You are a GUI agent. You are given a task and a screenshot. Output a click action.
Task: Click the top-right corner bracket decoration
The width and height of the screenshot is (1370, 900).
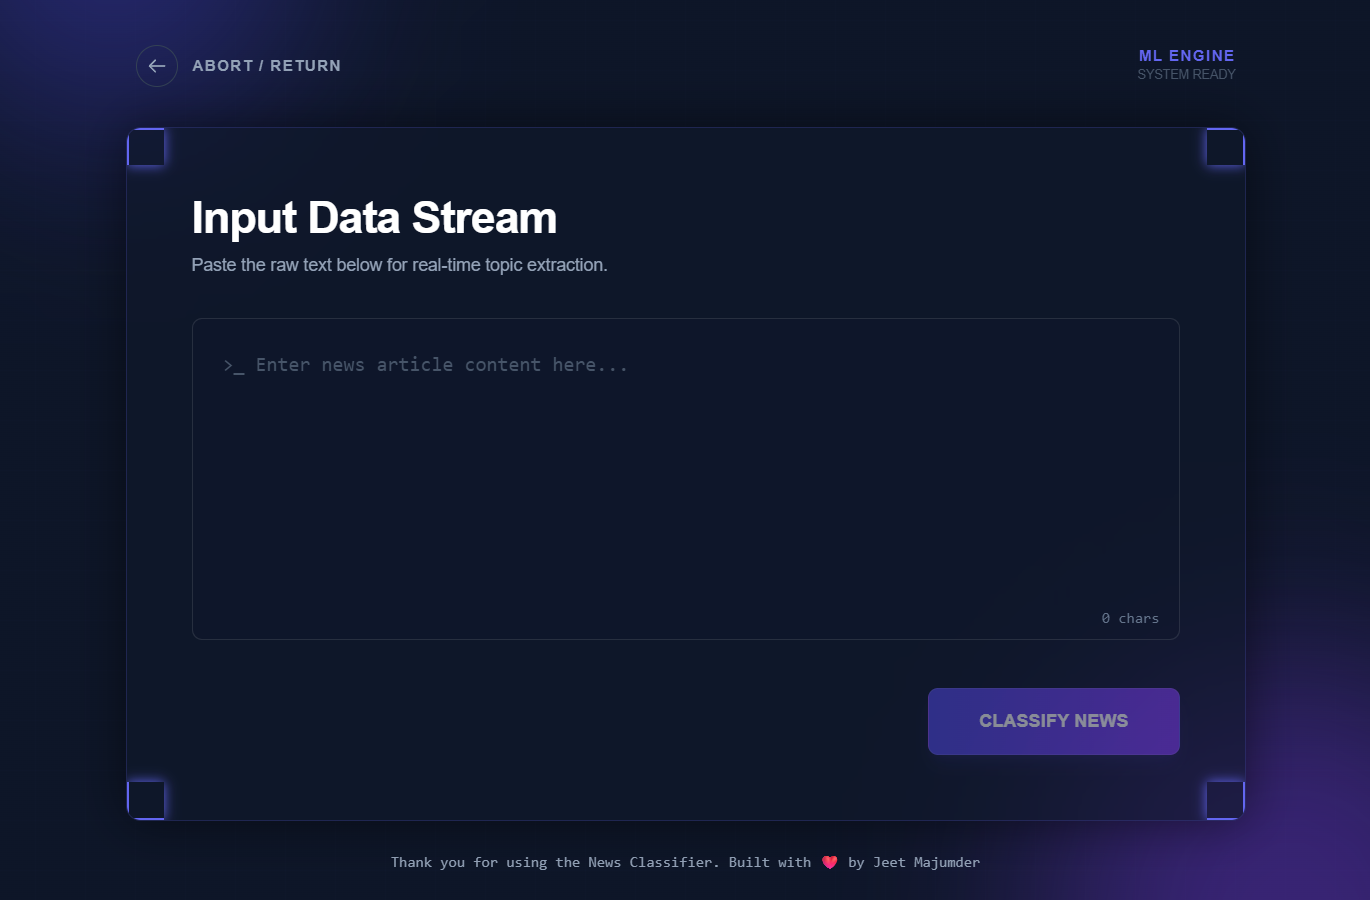1225,147
